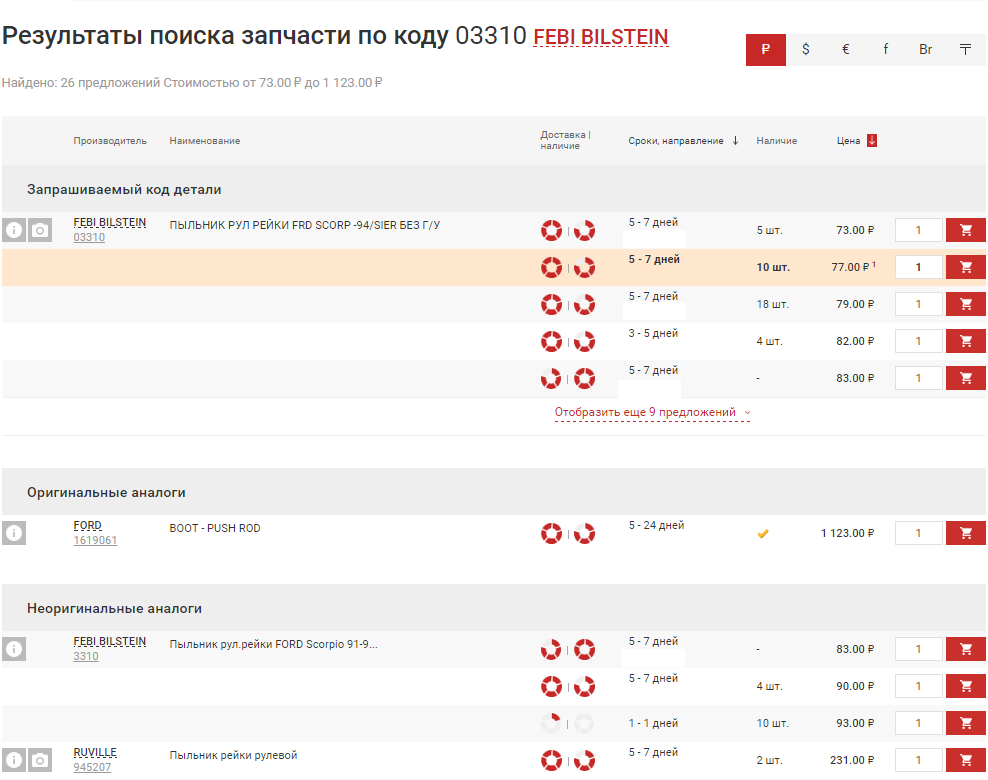Viewport: 988px width, 780px height.
Task: Open RUVILLE manufacturer link
Action: click(95, 752)
